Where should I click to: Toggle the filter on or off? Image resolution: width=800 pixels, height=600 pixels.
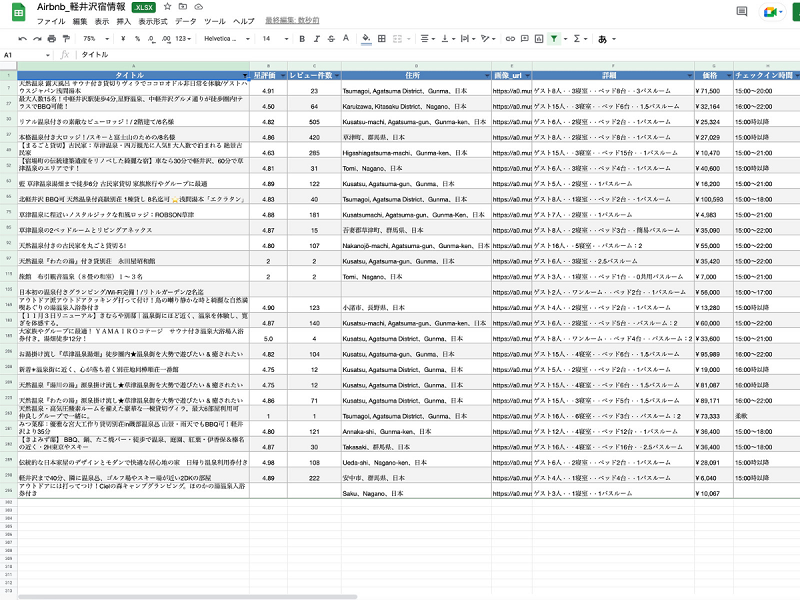tap(554, 39)
